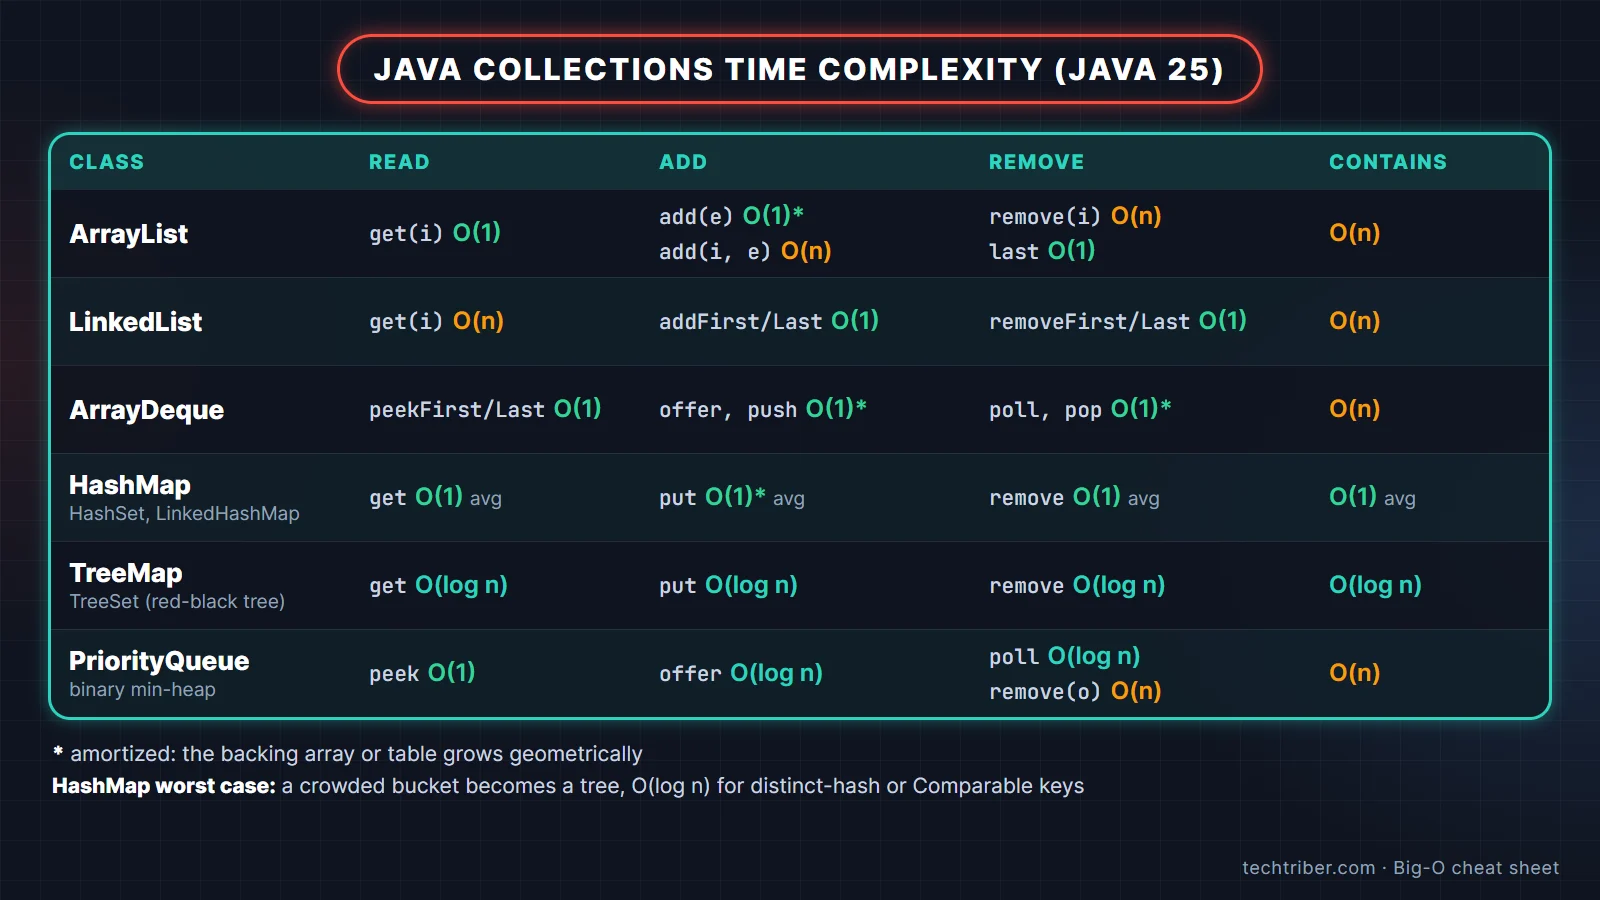Click HashMap 'get O(1) avg' cell
Viewport: 1600px width, 900px height.
click(435, 497)
